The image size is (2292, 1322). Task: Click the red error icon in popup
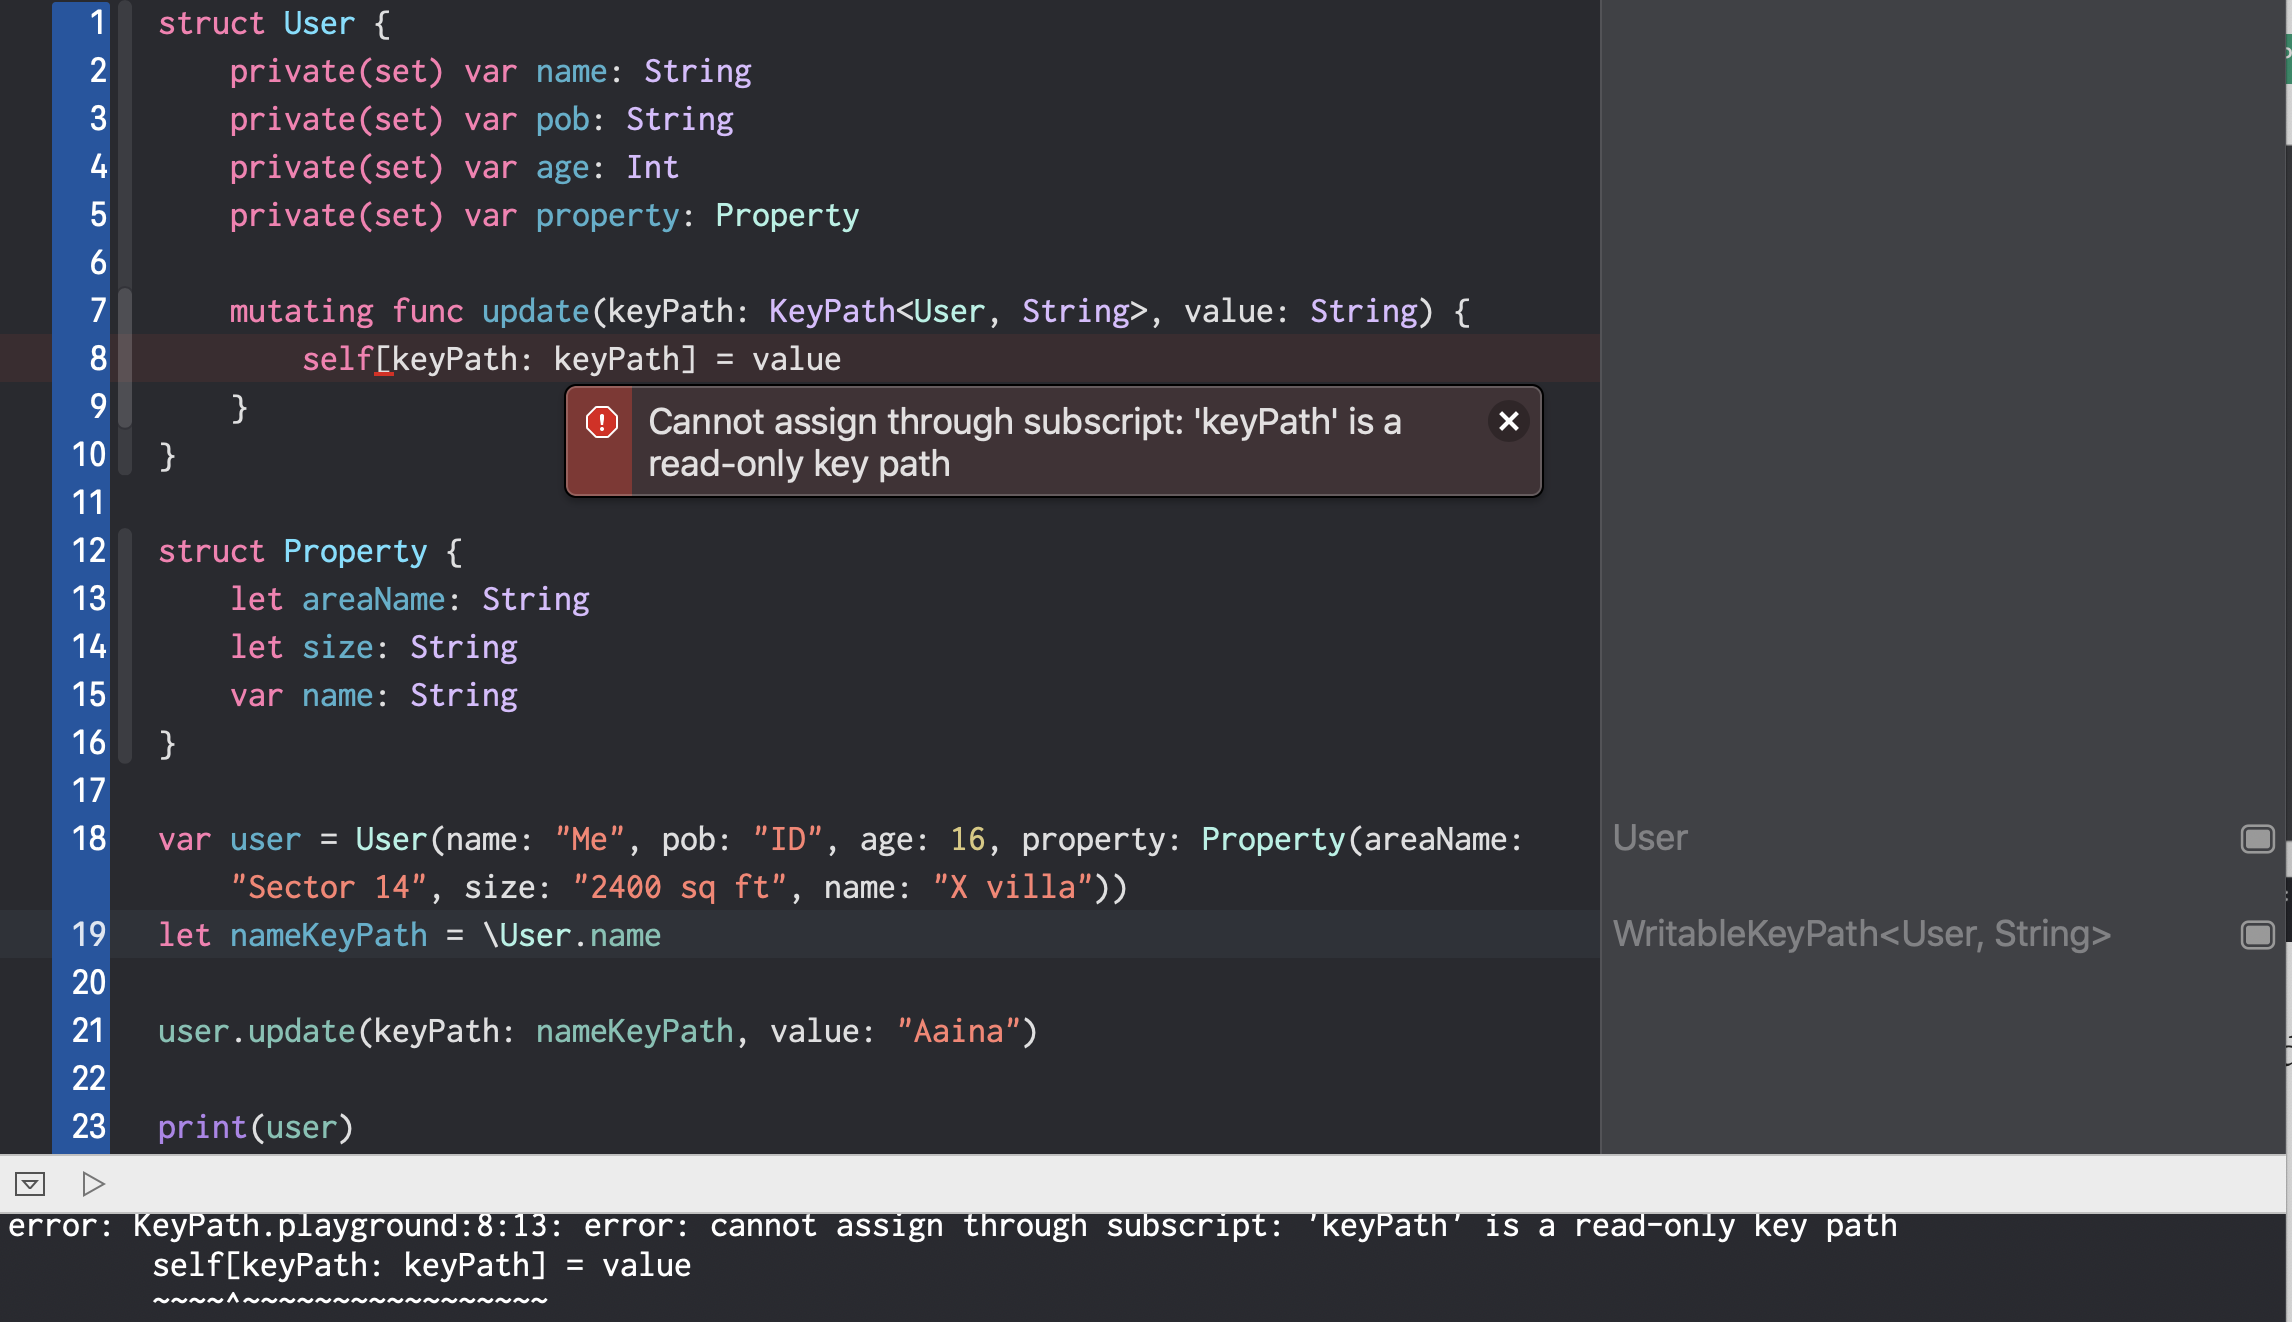601,422
